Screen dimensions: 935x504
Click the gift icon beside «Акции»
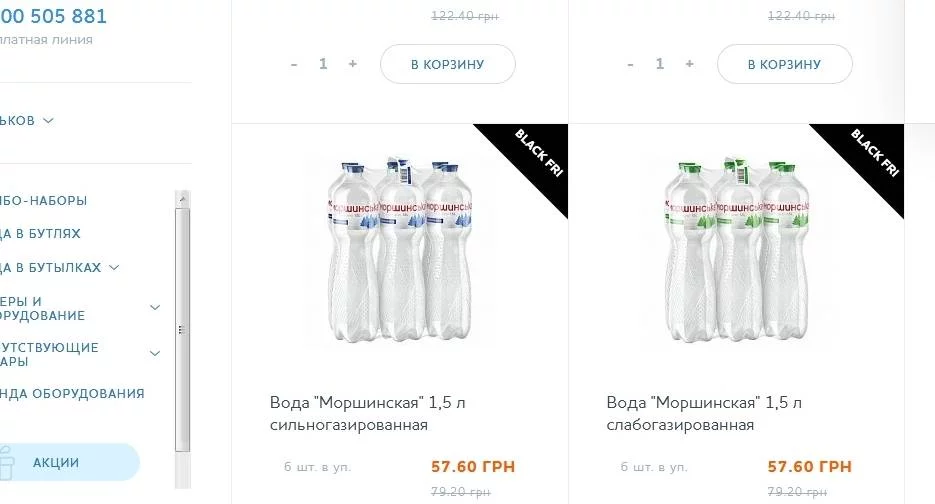click(x=8, y=463)
